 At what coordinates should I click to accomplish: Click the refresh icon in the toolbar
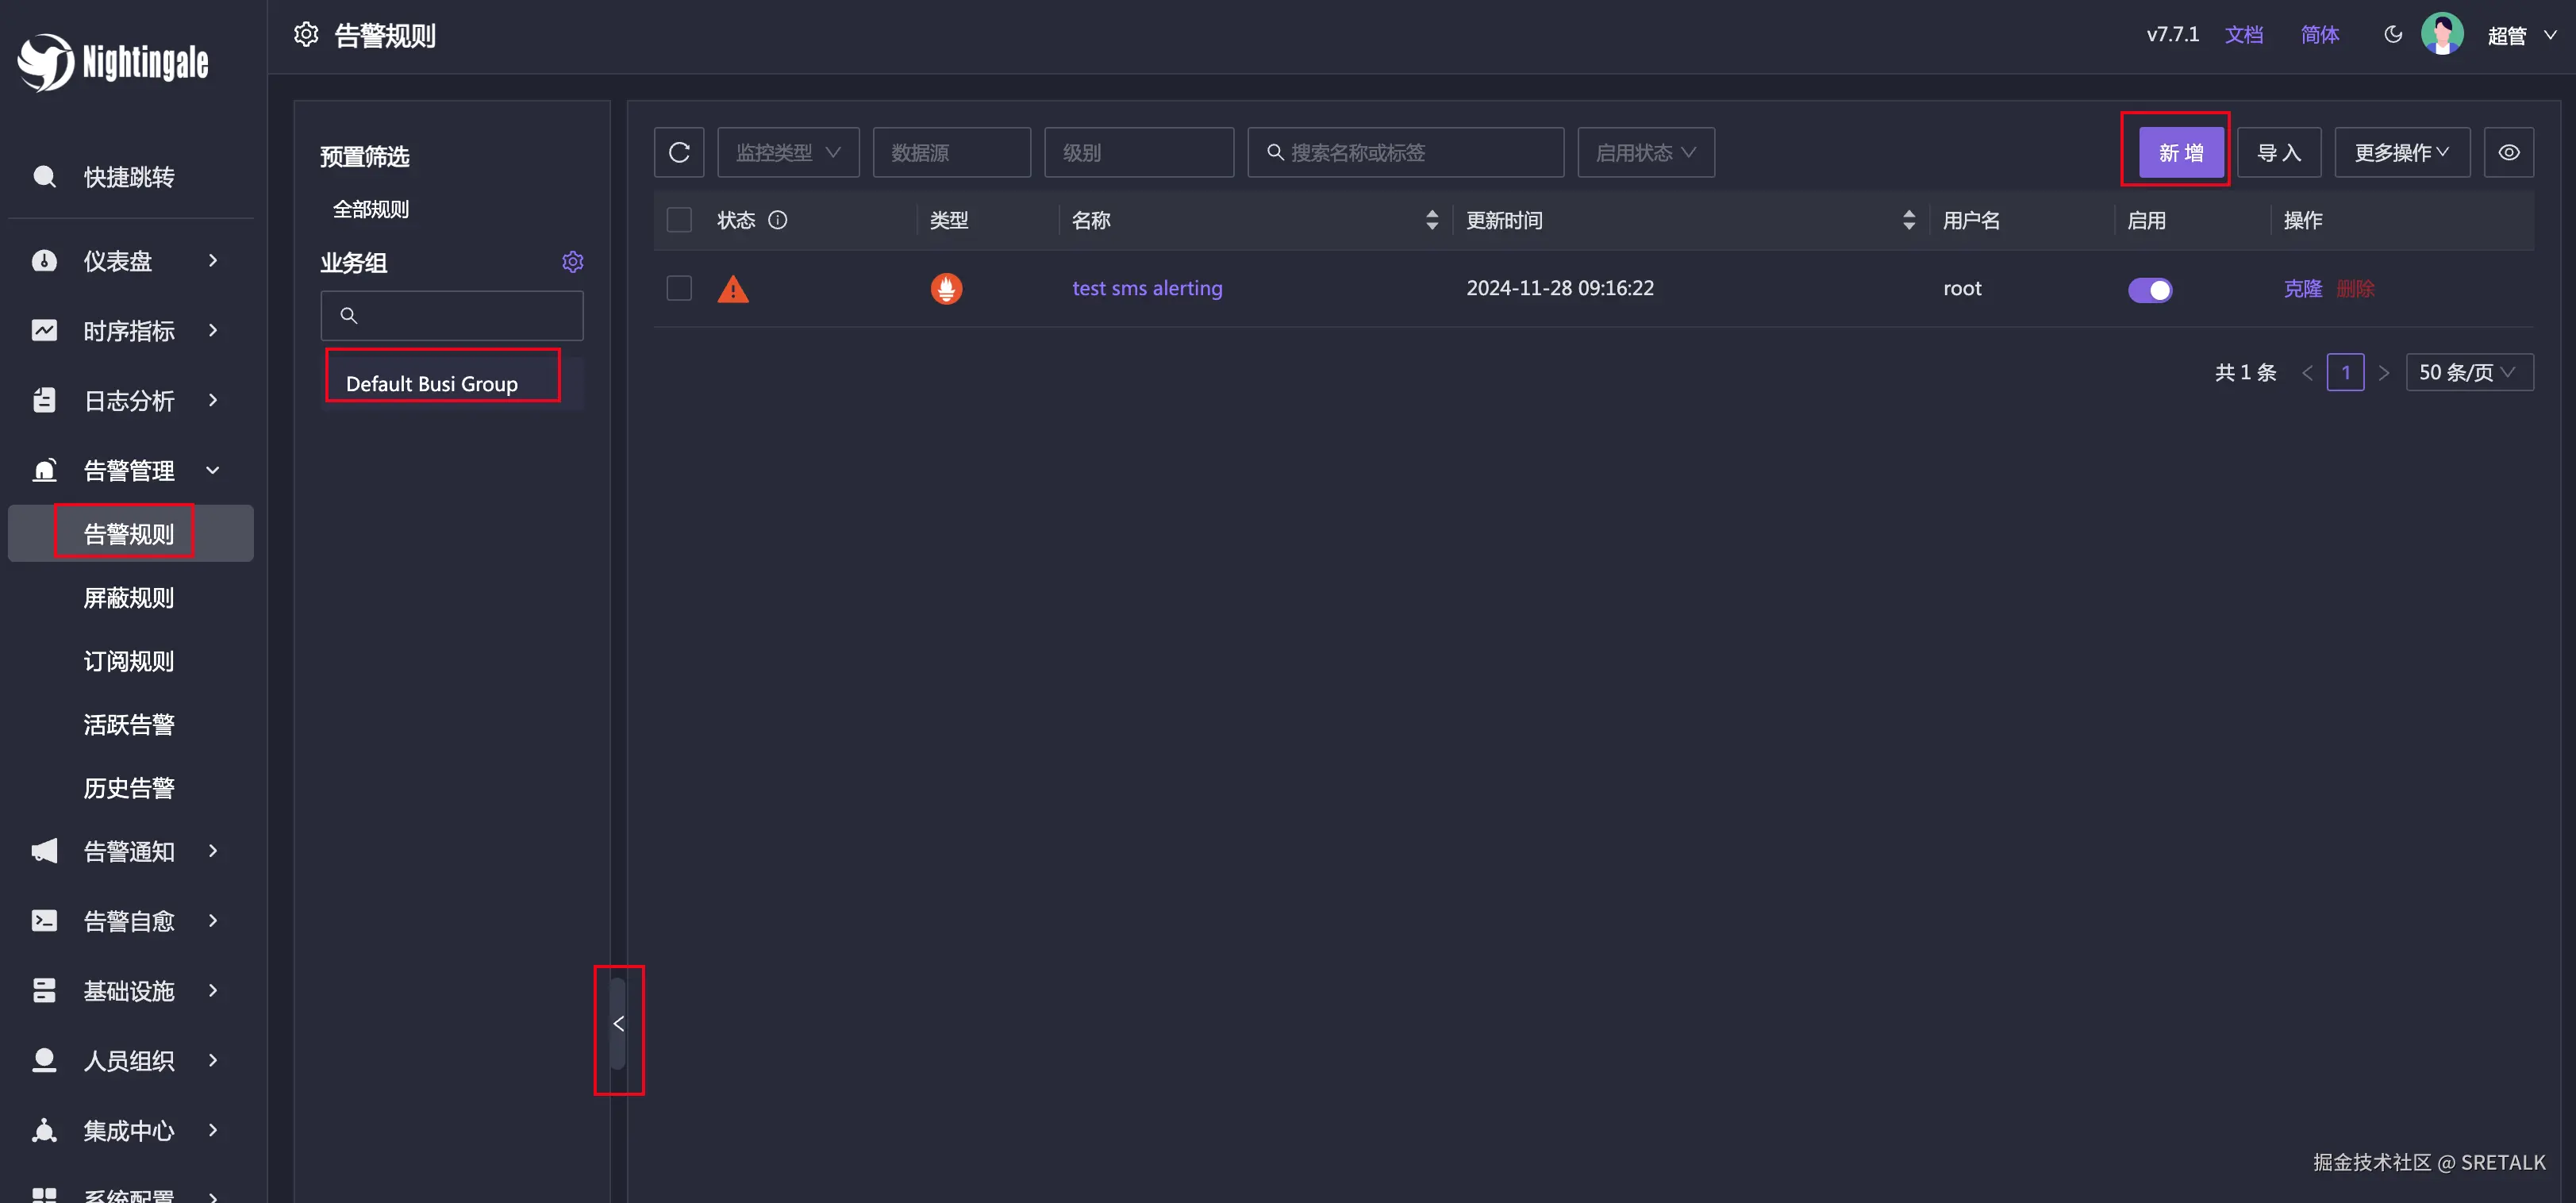(679, 152)
